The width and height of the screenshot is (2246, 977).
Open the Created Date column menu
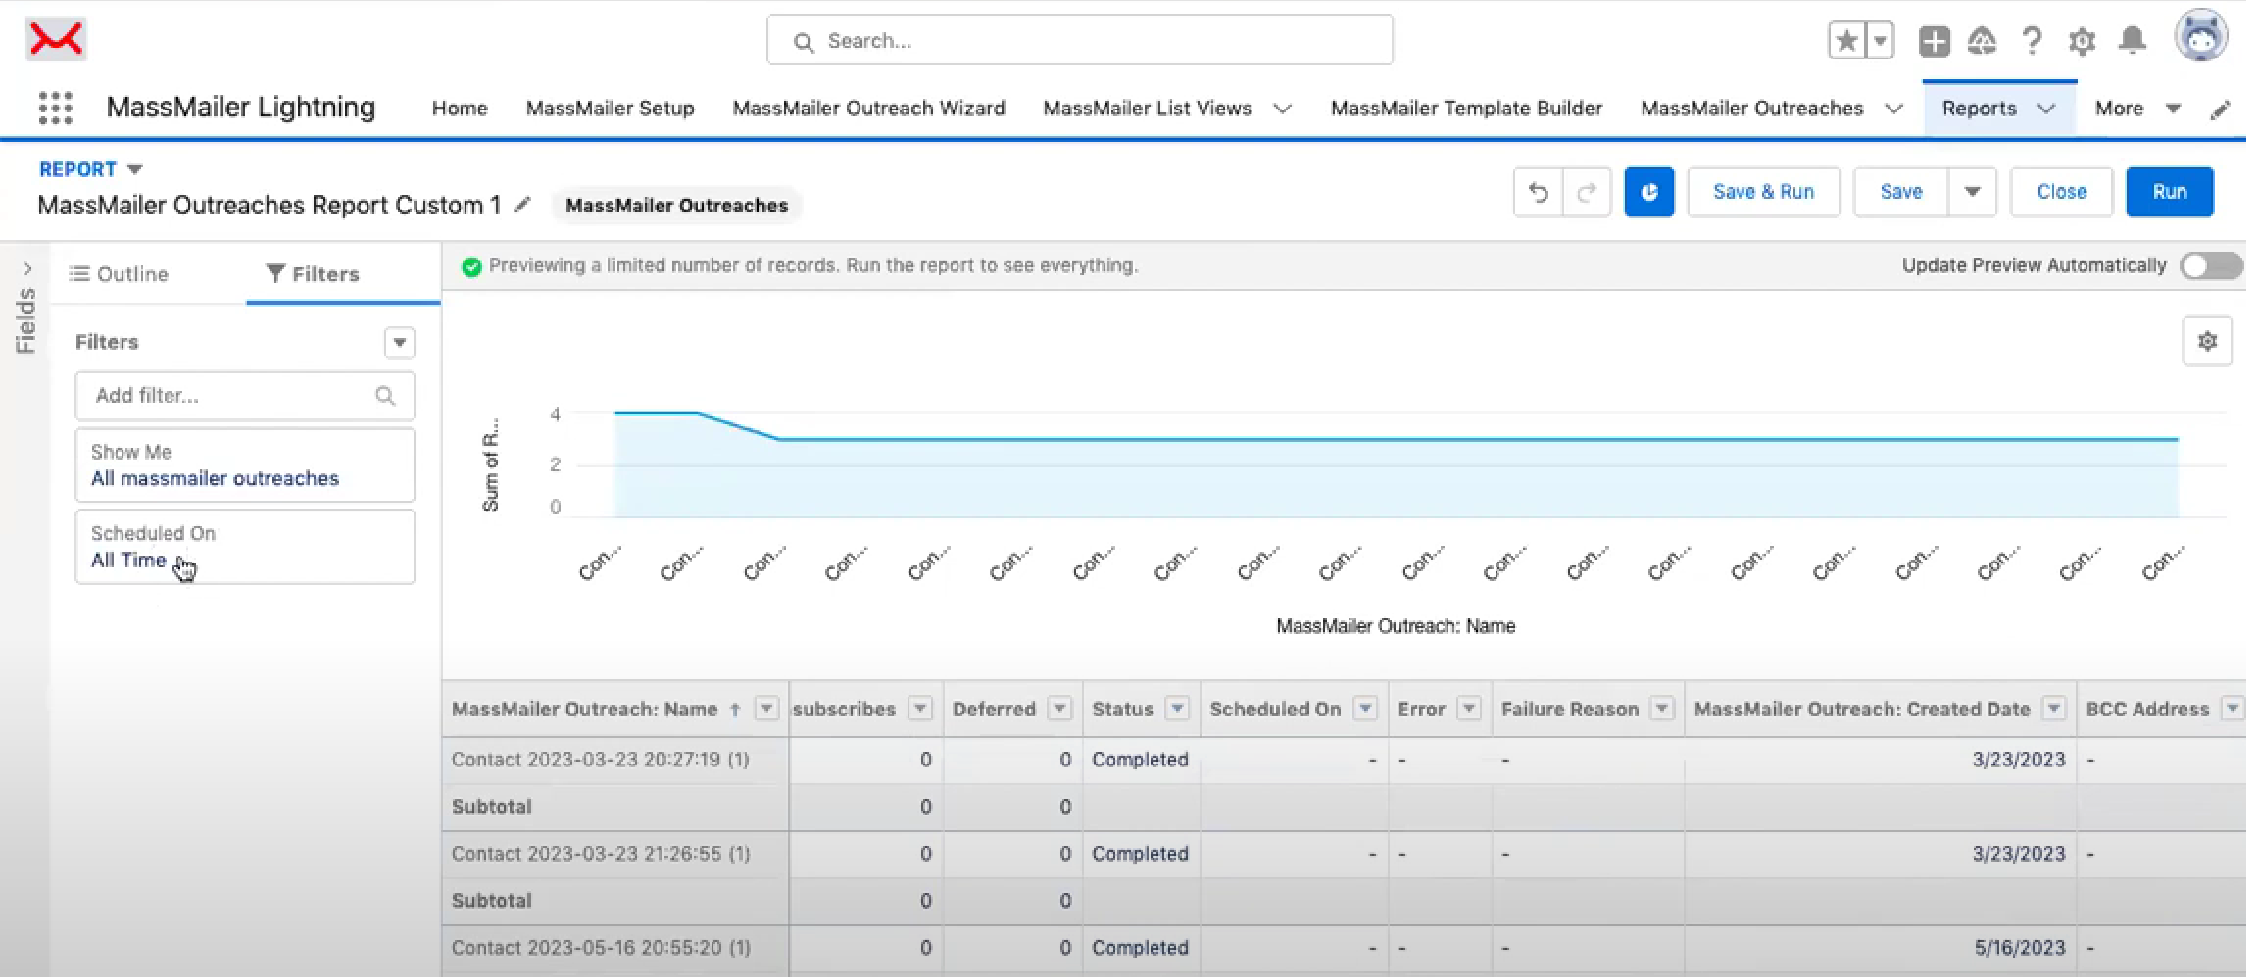2054,709
